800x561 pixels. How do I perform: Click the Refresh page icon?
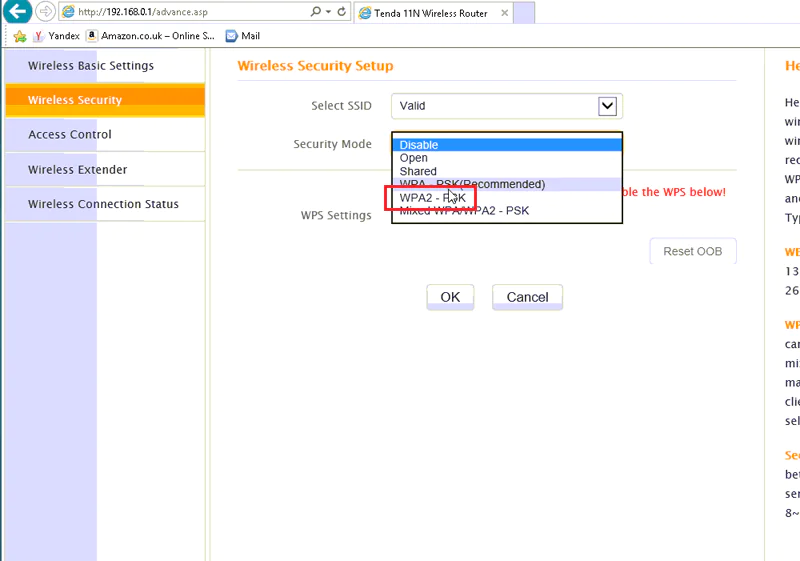pos(342,12)
